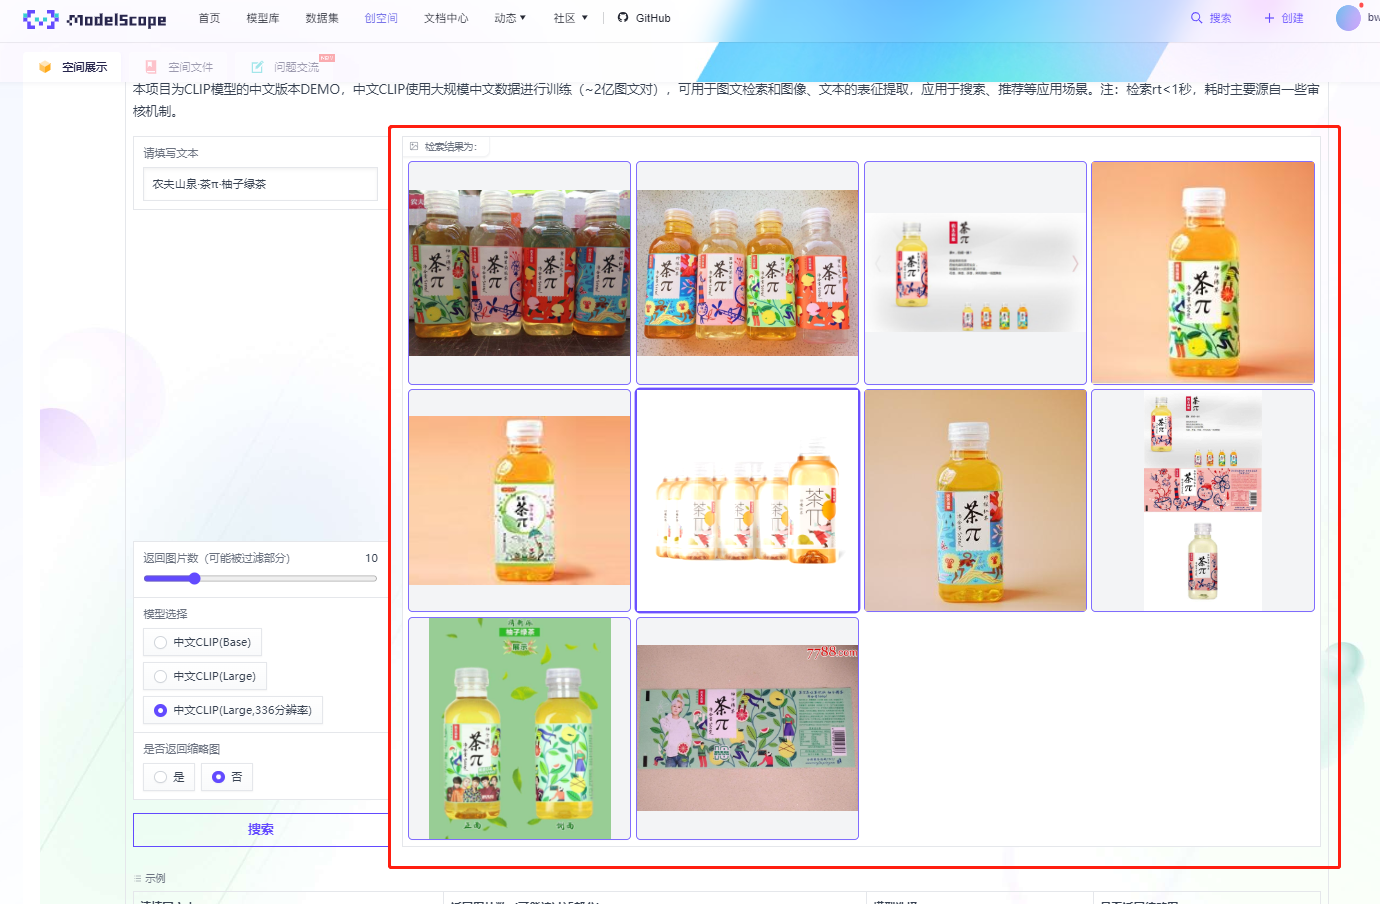Select 中文CLIP(Large,336分辨率) model option
Viewport: 1380px width, 904px height.
tap(233, 710)
